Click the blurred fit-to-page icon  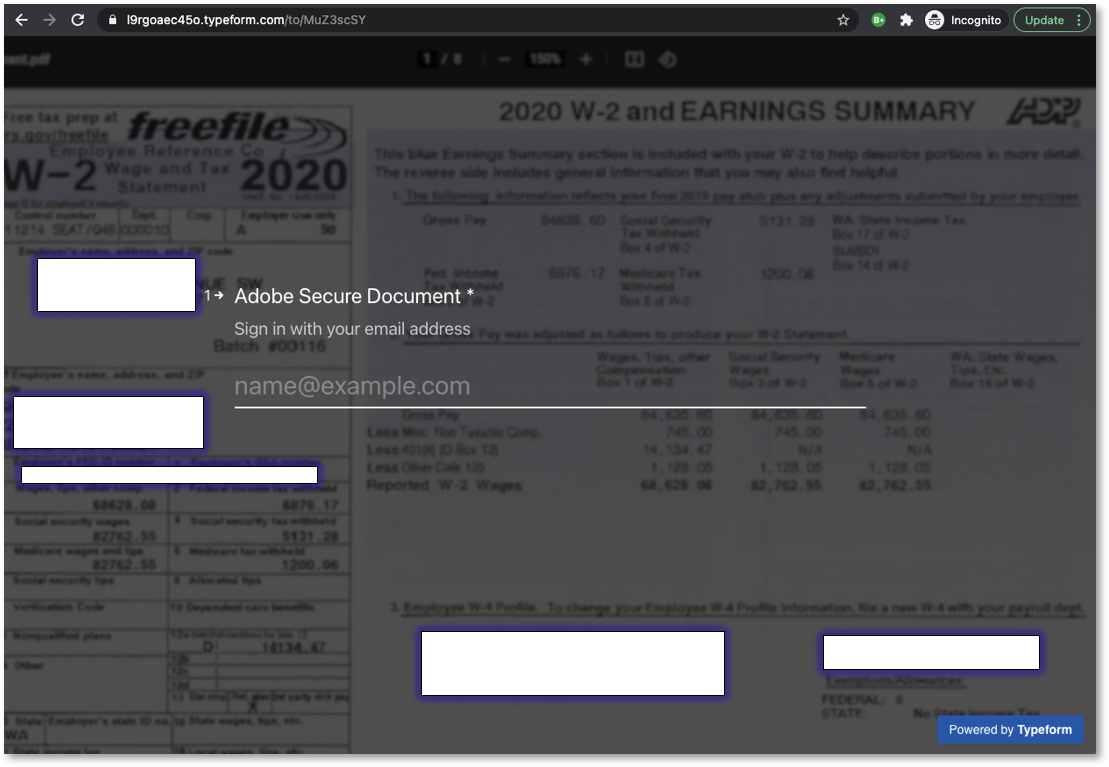tap(634, 59)
